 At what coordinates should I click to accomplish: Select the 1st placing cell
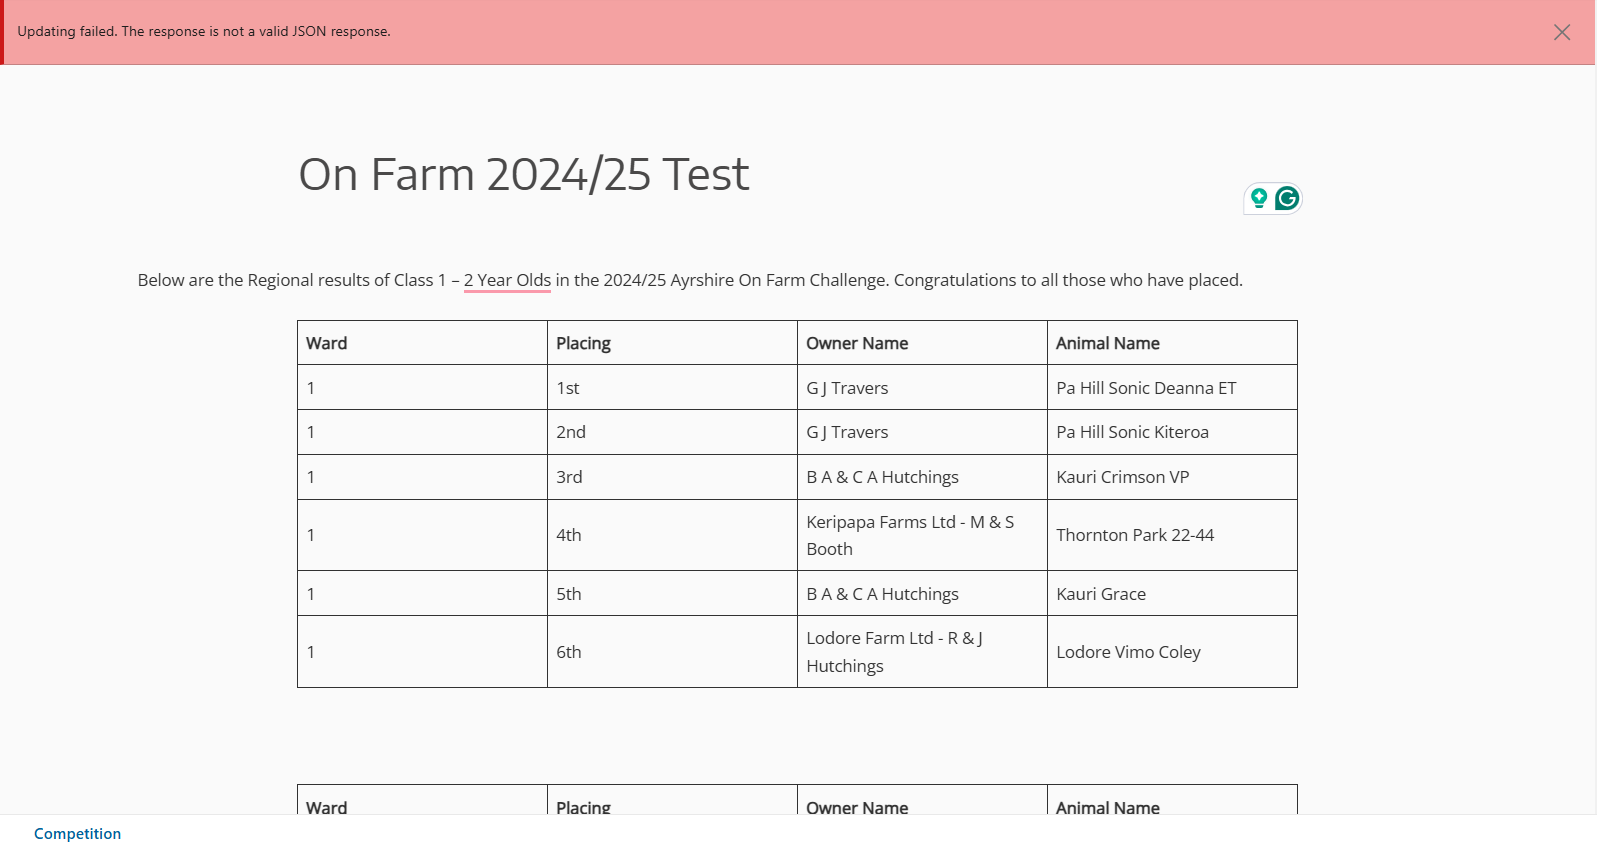pyautogui.click(x=672, y=387)
